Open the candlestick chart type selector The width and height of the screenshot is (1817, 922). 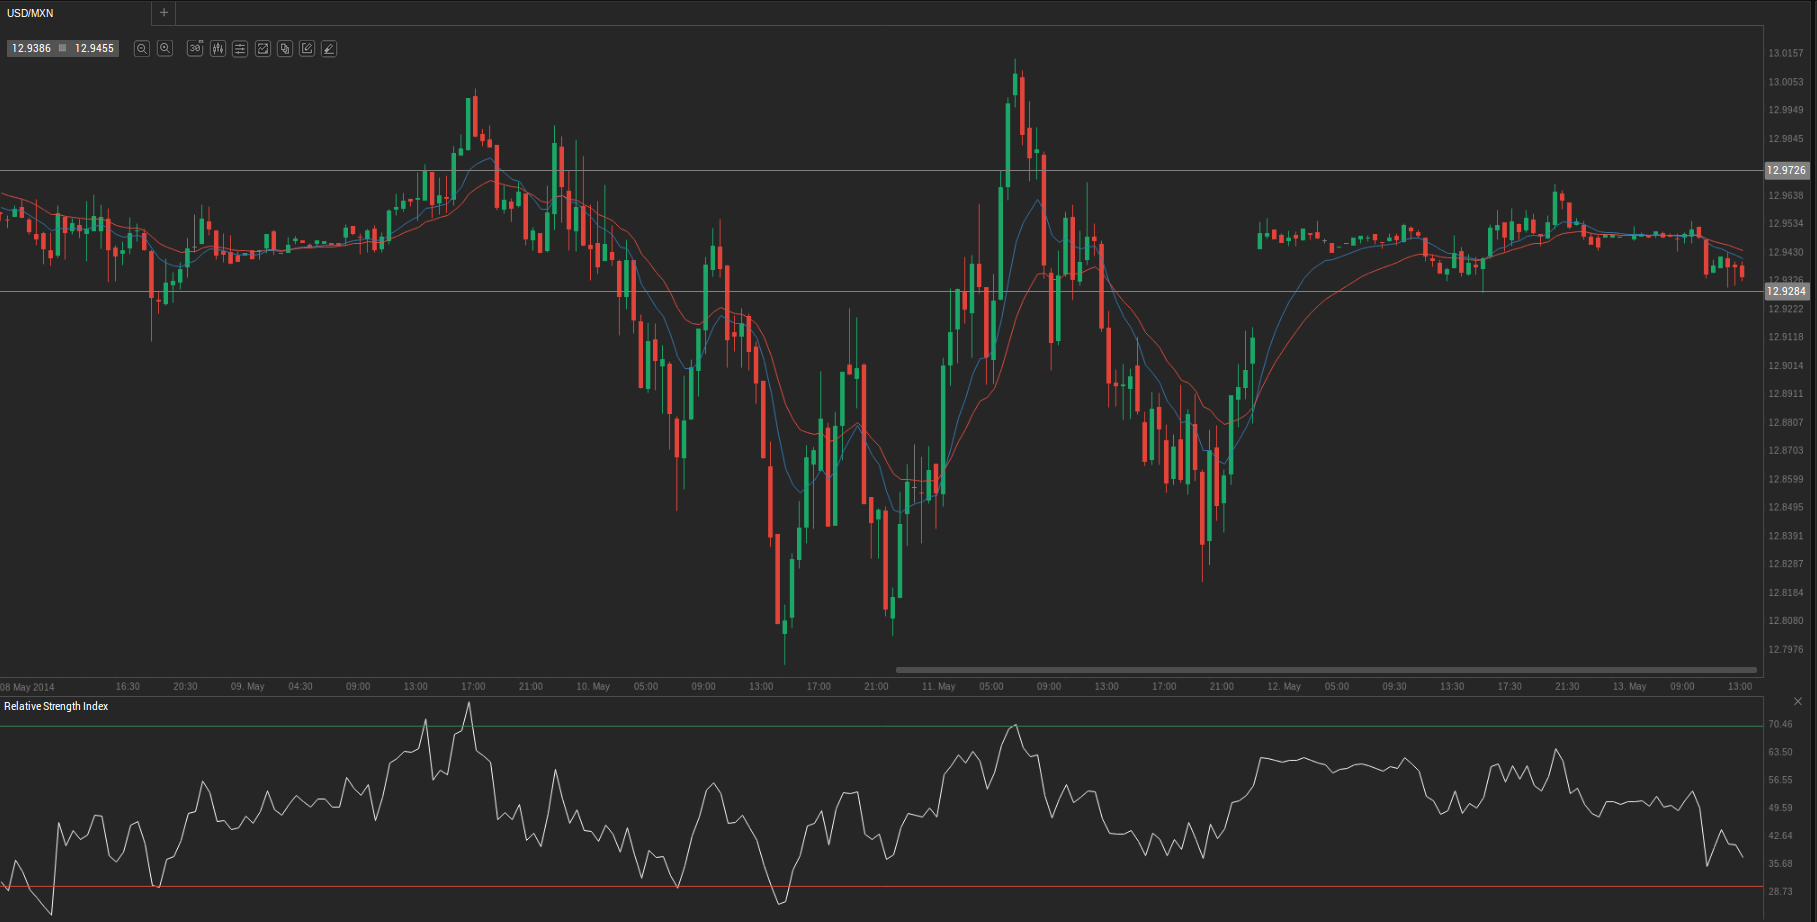click(x=218, y=48)
